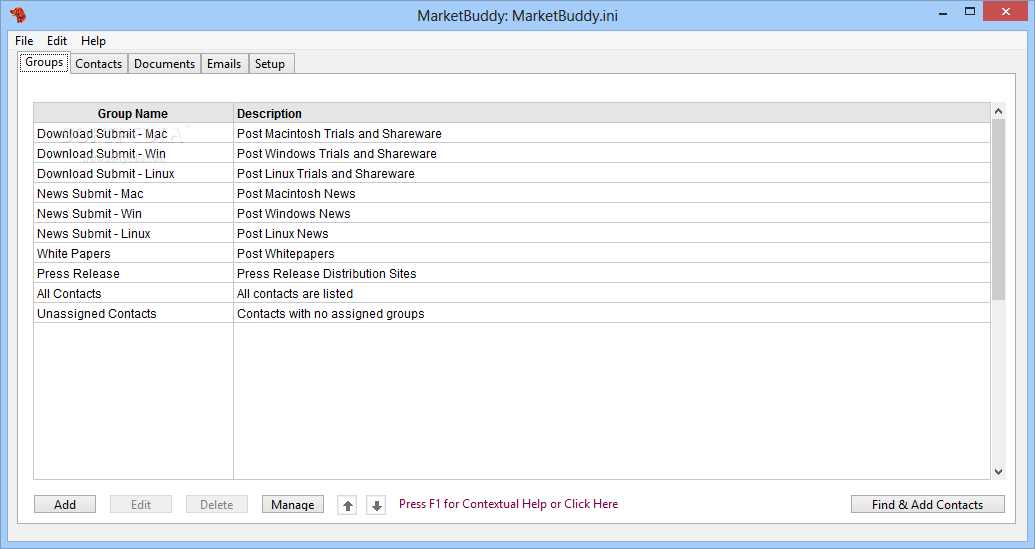
Task: Switch to the Contacts tab
Action: tap(98, 64)
